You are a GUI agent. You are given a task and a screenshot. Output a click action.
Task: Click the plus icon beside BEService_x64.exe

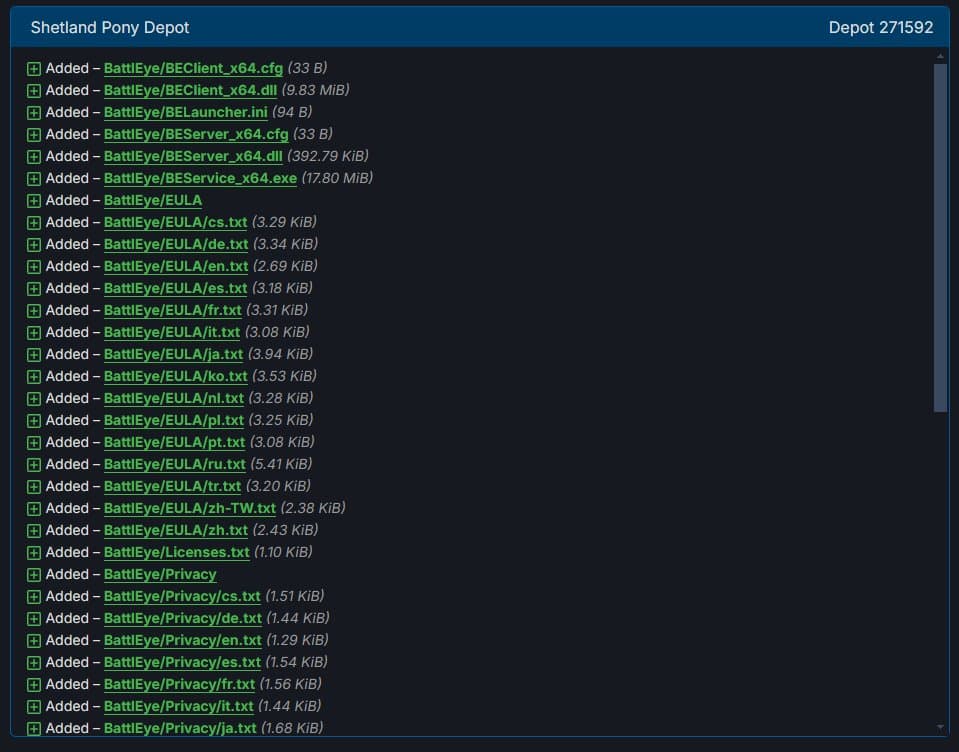34,179
